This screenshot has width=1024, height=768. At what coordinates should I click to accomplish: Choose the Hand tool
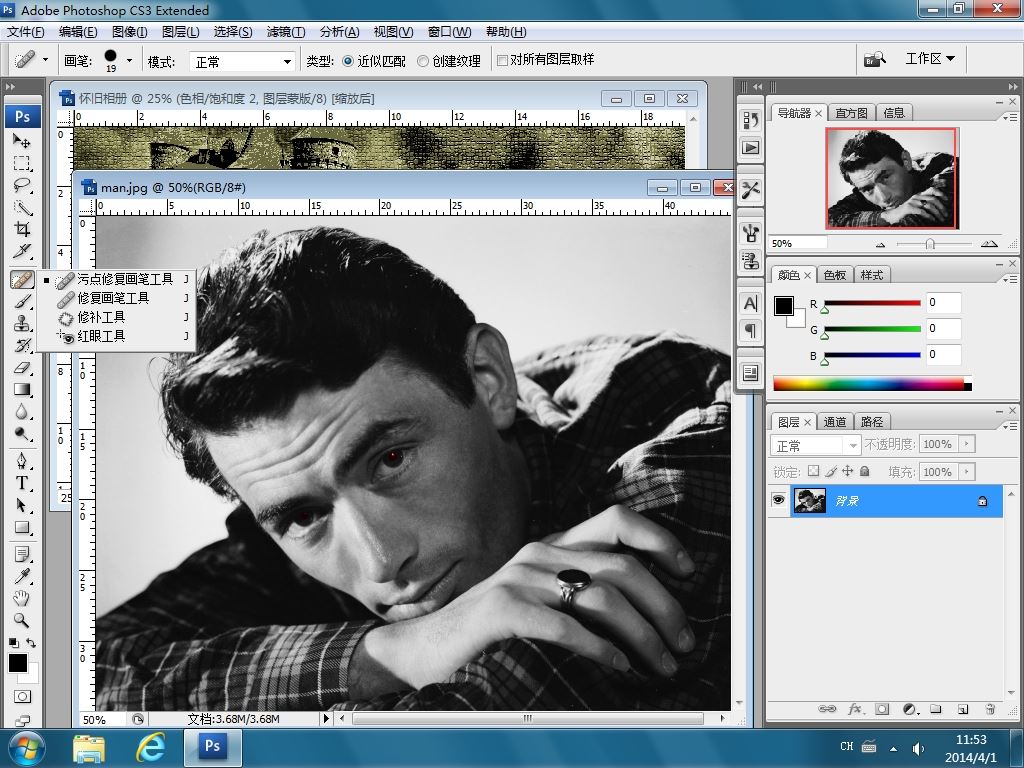[x=22, y=597]
